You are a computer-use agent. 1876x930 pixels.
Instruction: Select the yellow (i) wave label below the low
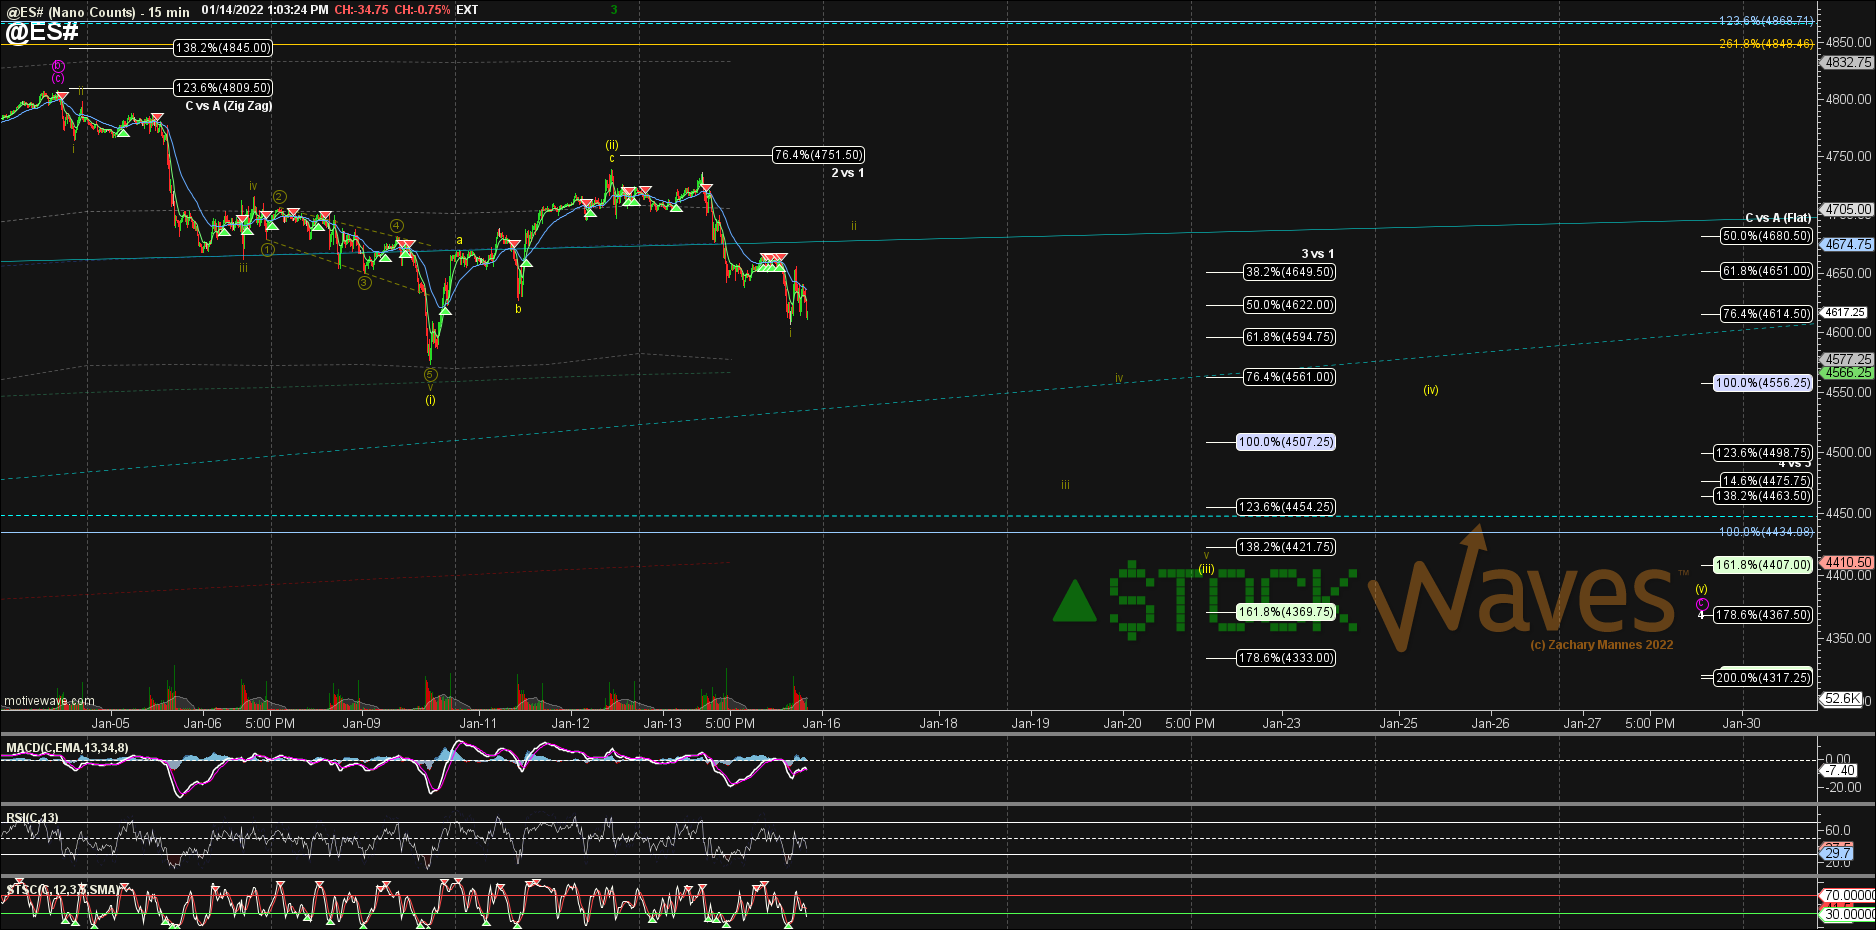coord(430,400)
